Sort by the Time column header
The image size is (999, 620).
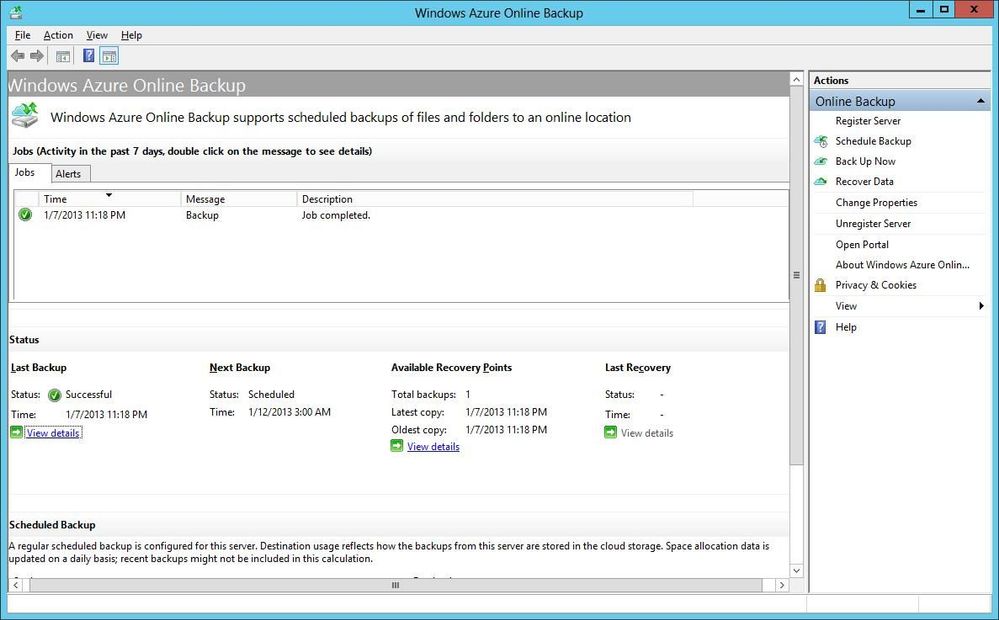tap(110, 199)
